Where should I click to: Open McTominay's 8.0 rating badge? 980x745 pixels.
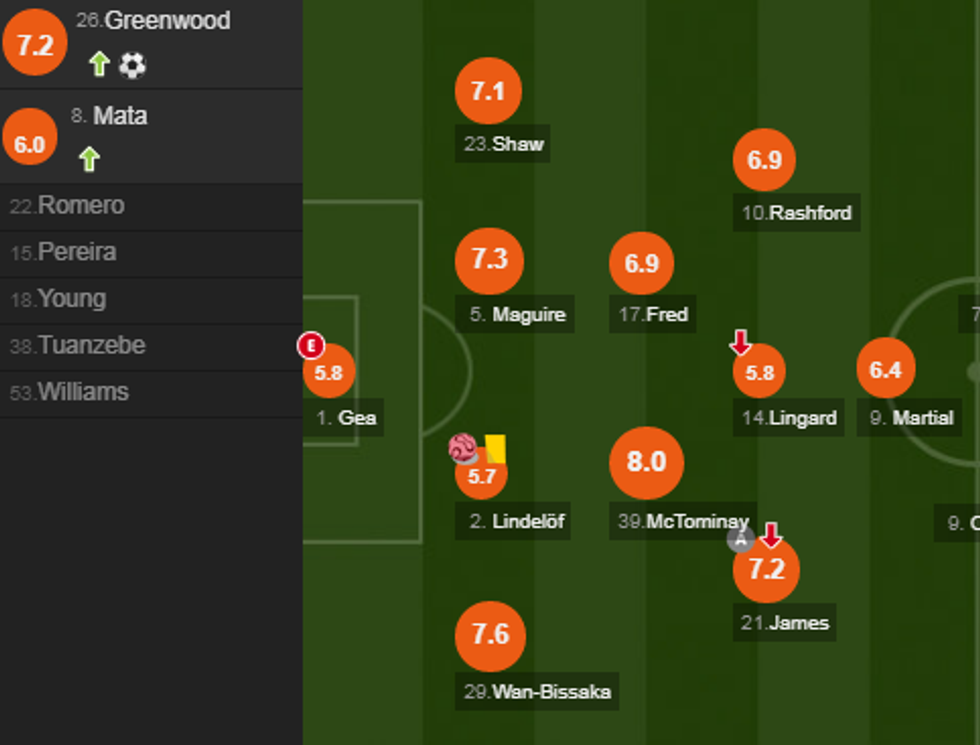click(646, 462)
